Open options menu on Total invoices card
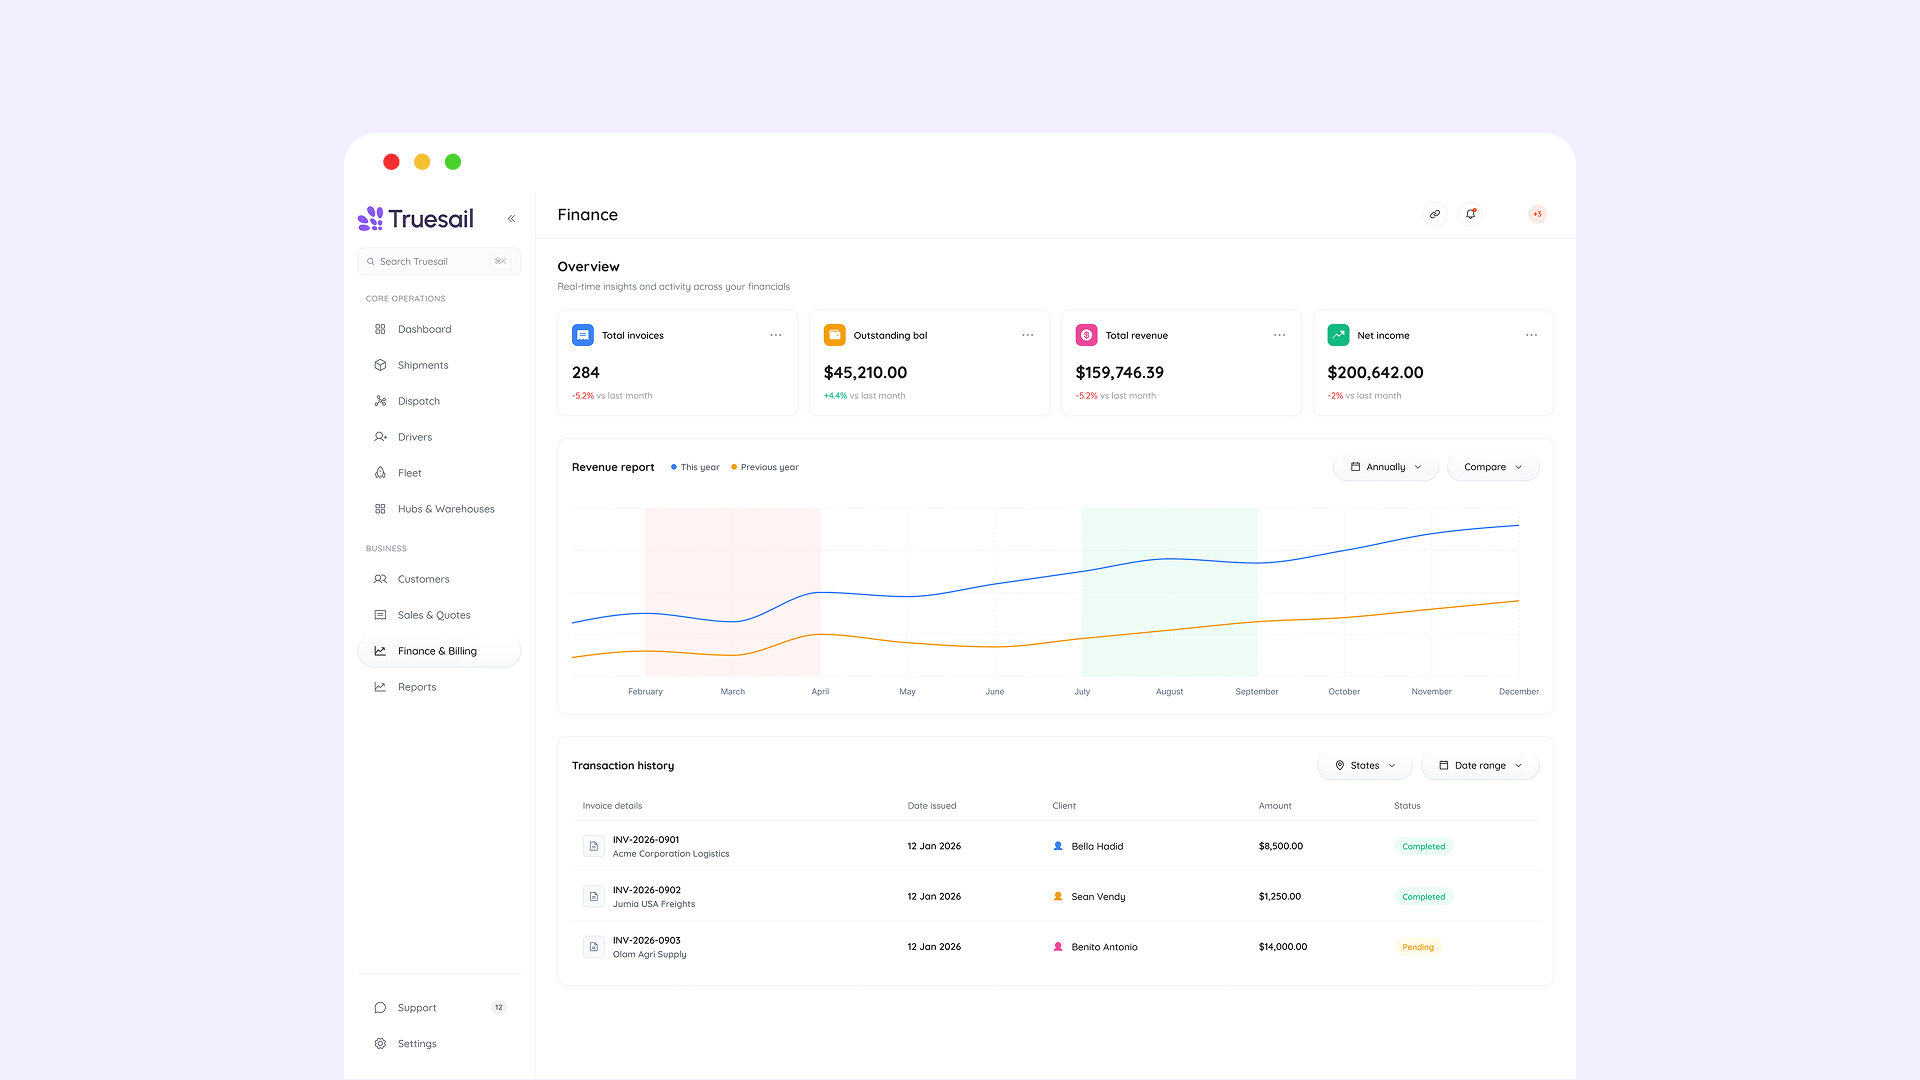Viewport: 1920px width, 1080px height. click(x=776, y=335)
